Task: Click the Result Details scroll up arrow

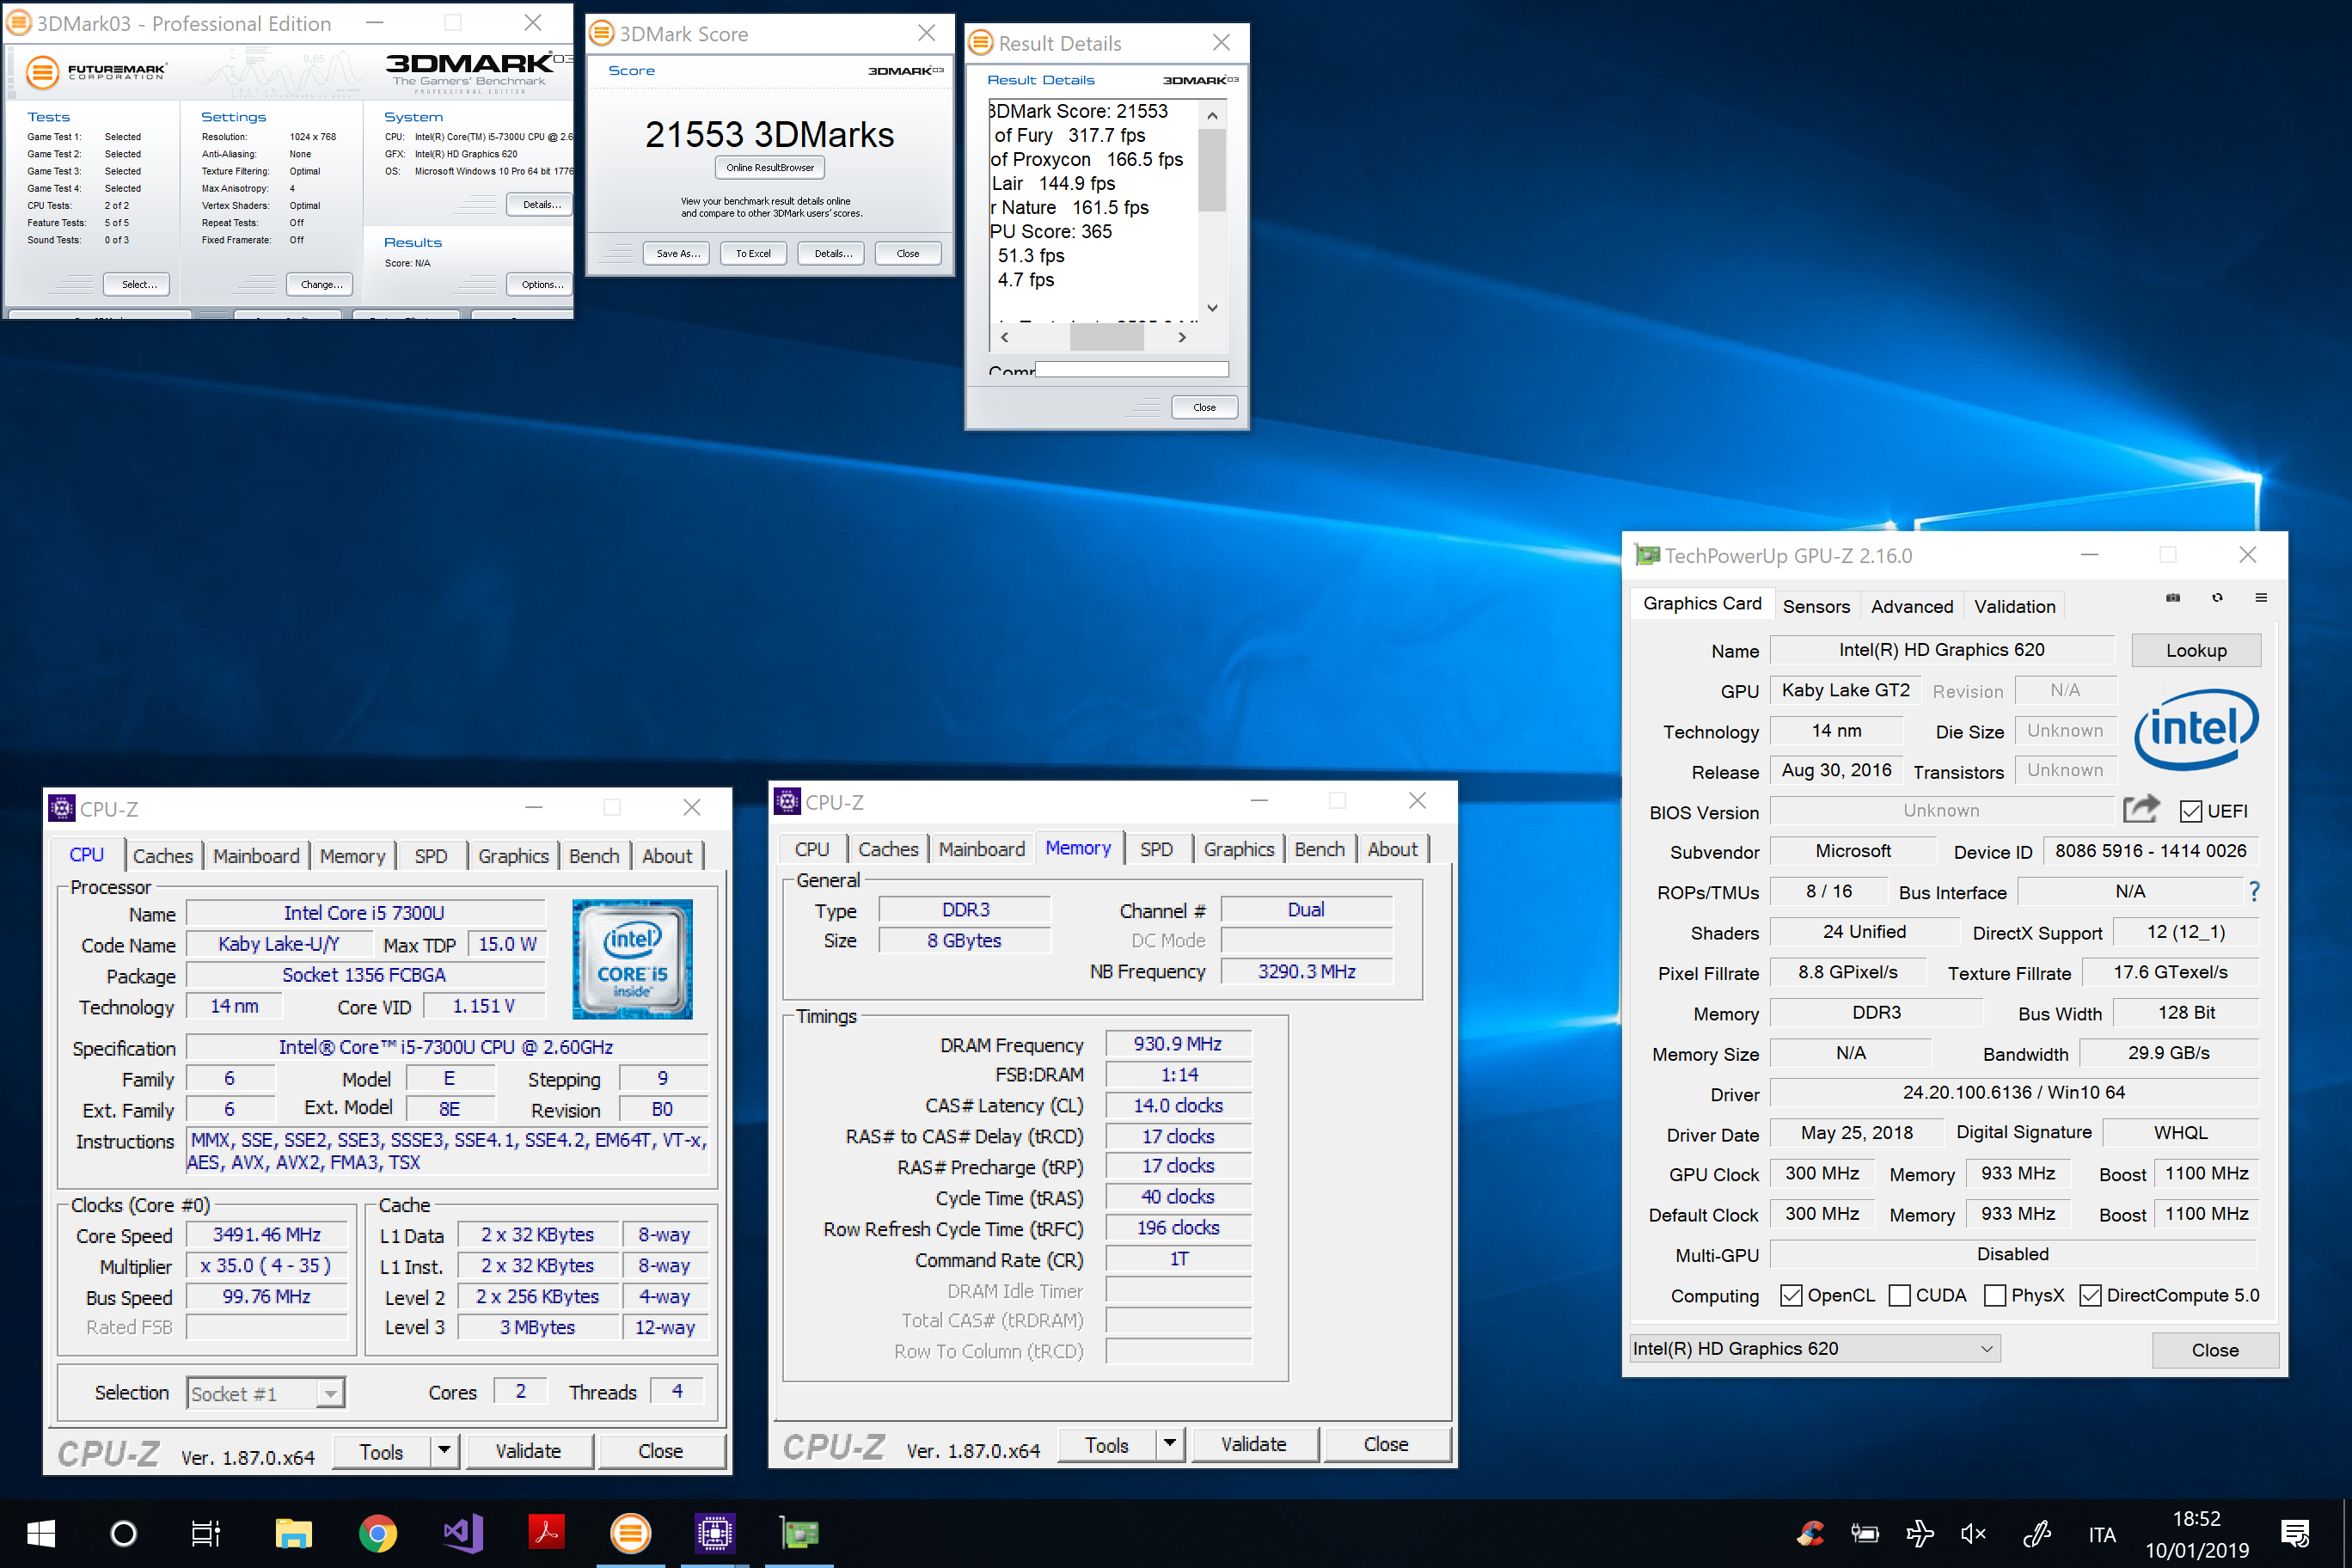Action: 1212,115
